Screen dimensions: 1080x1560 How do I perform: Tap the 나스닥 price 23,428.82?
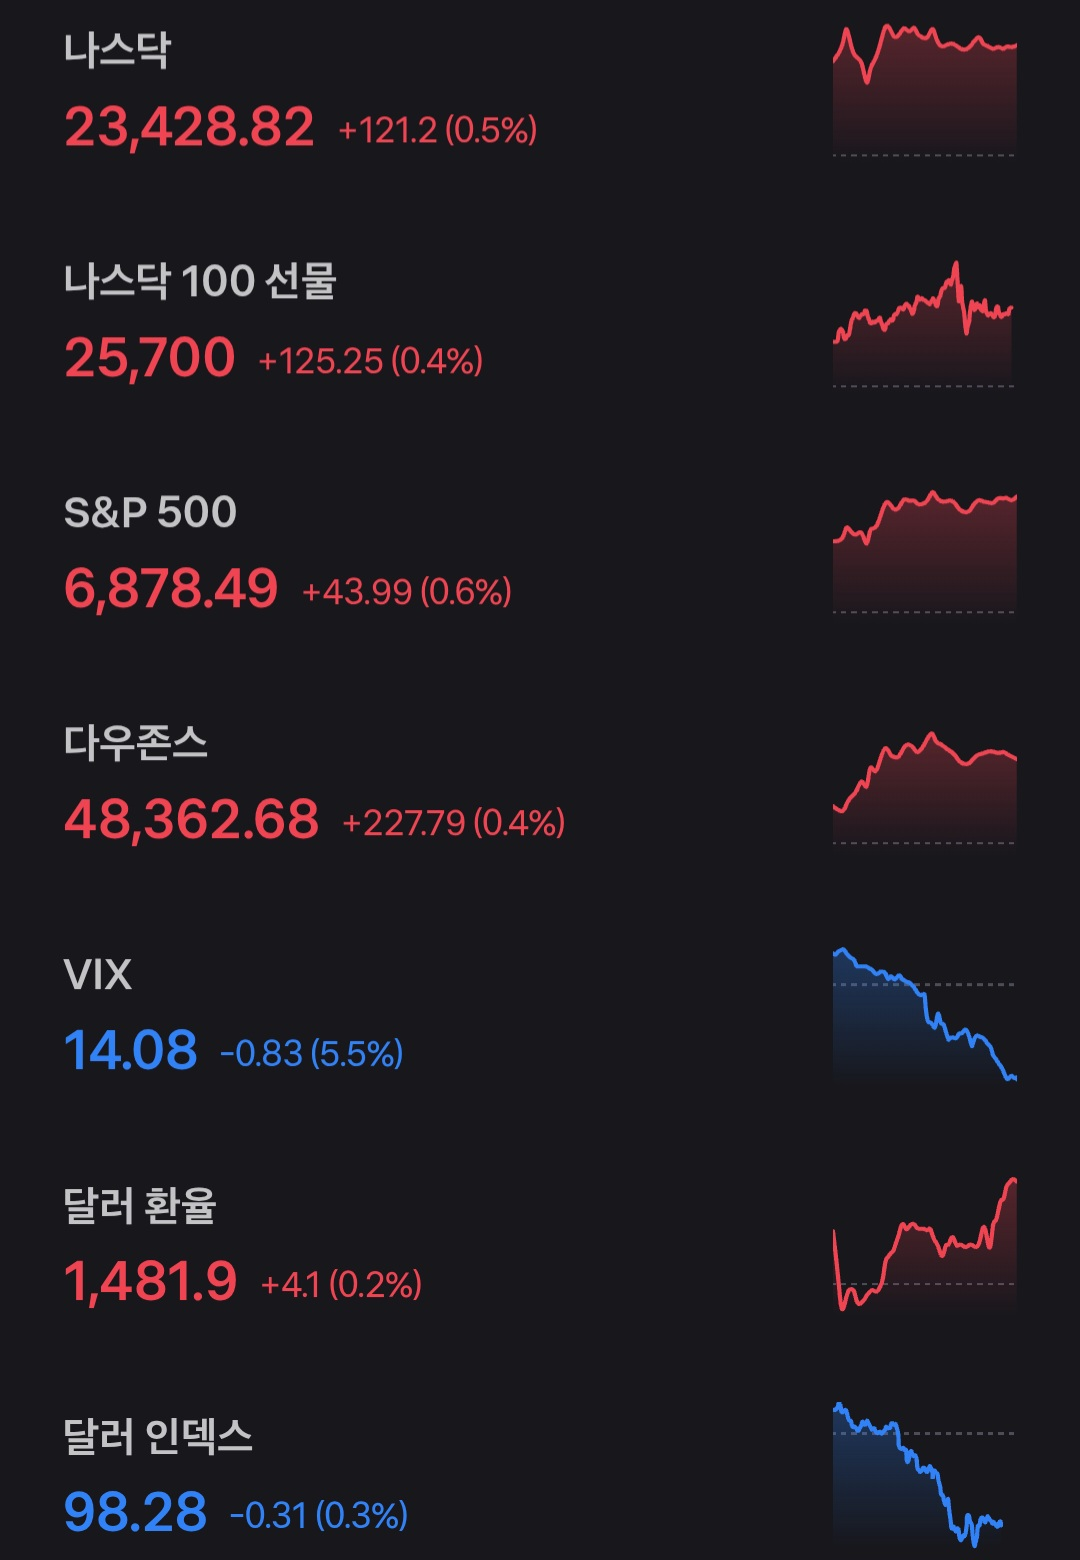click(189, 128)
